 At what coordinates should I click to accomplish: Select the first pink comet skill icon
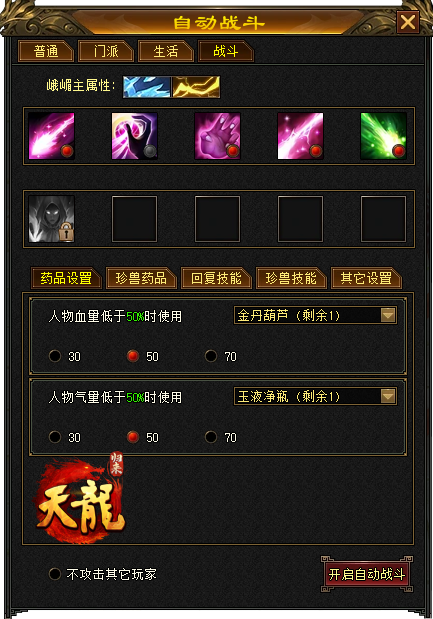click(51, 136)
